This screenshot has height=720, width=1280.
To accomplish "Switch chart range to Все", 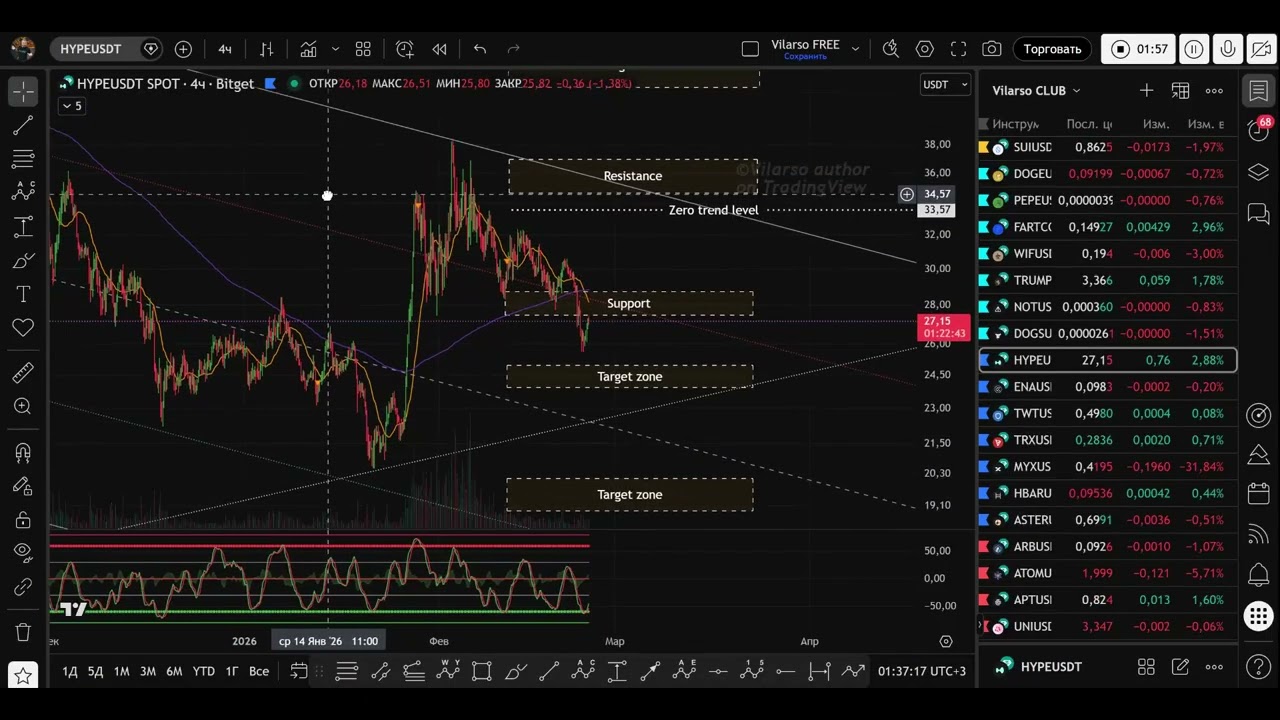I will tap(258, 671).
